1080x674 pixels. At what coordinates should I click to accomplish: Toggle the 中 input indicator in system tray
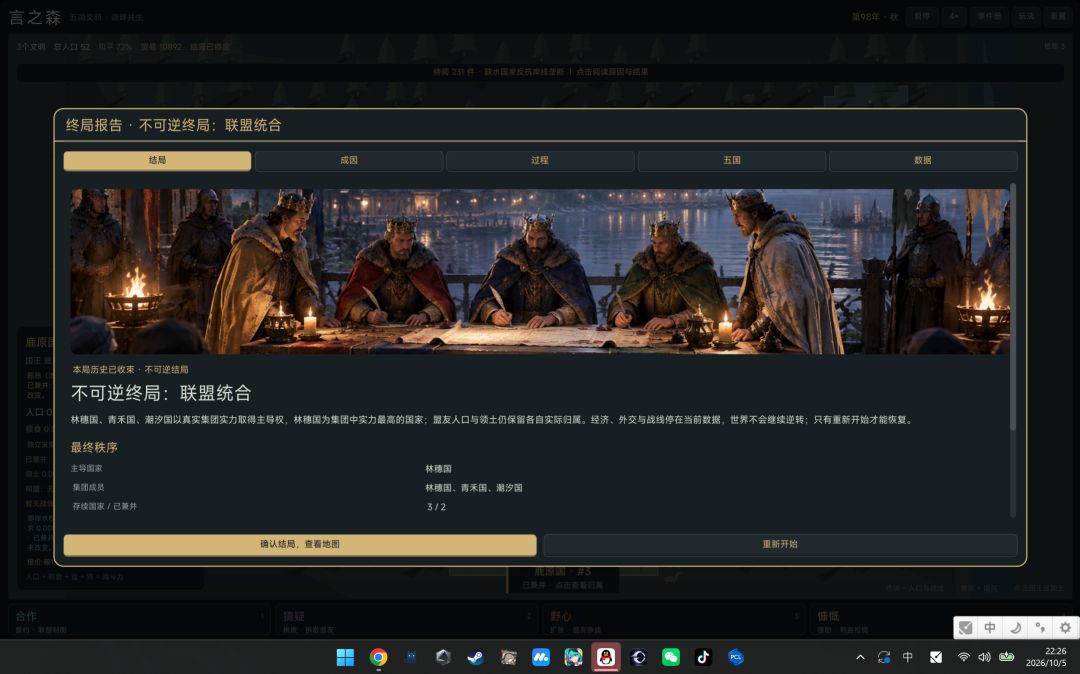908,657
